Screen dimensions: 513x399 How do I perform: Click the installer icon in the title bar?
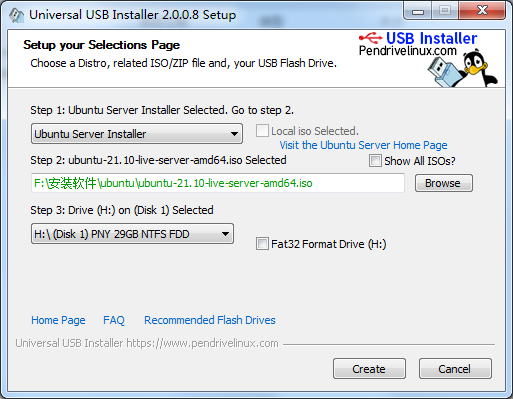(x=16, y=15)
